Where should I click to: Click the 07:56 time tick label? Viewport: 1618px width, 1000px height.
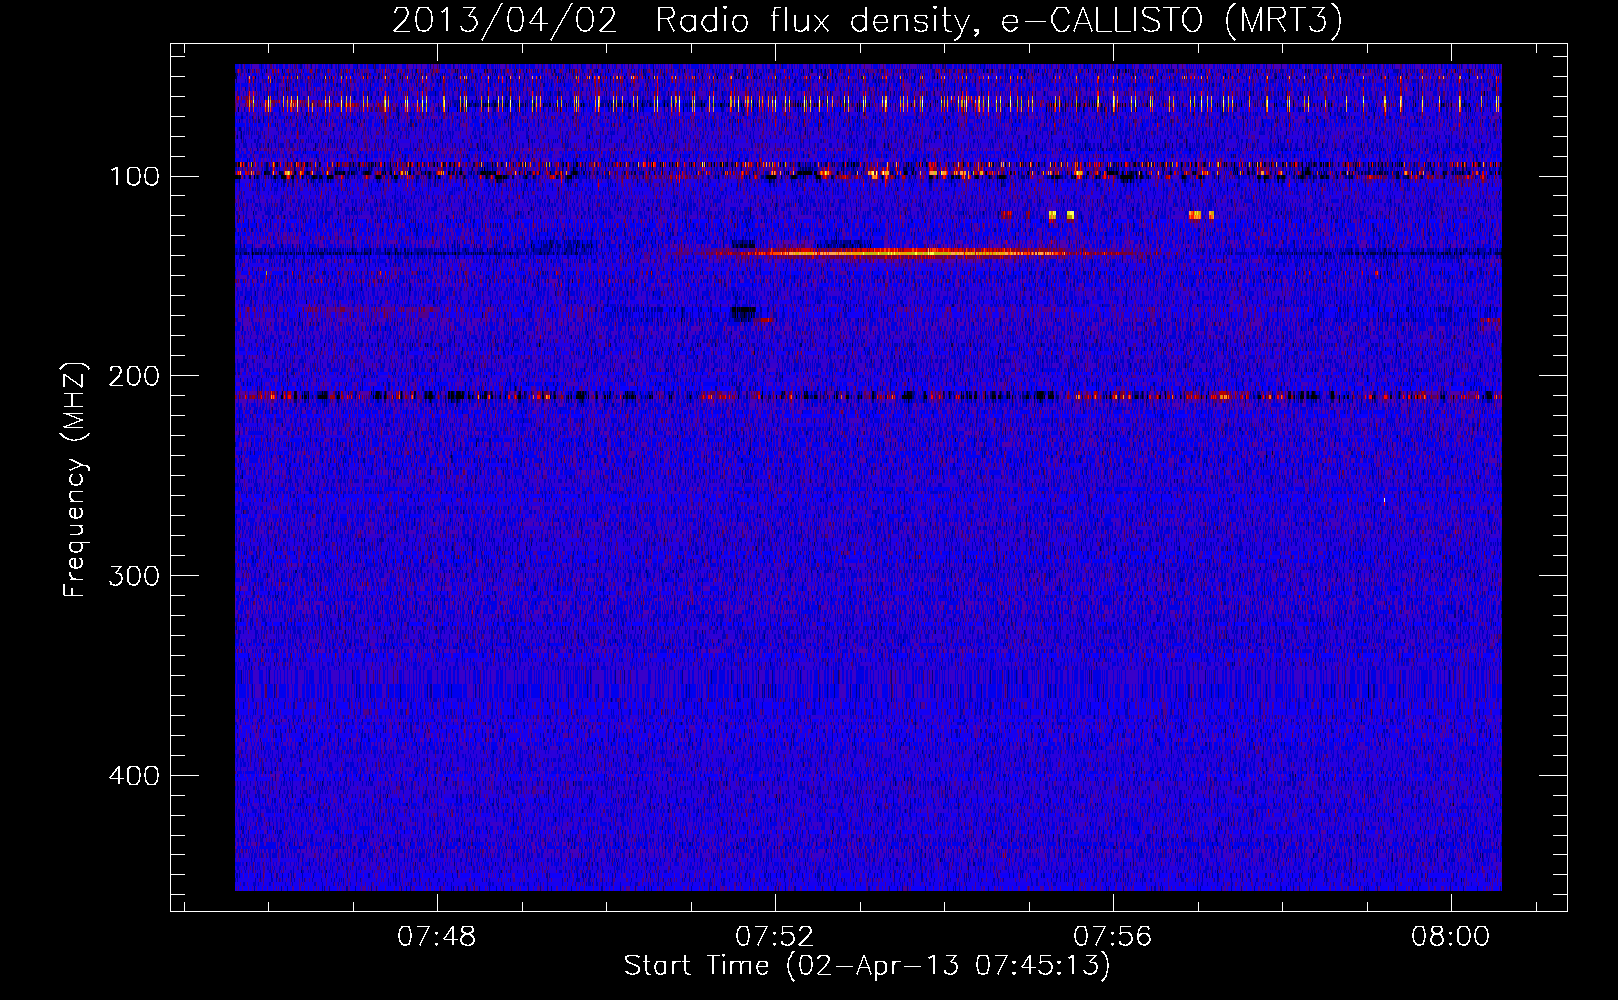(x=1113, y=937)
